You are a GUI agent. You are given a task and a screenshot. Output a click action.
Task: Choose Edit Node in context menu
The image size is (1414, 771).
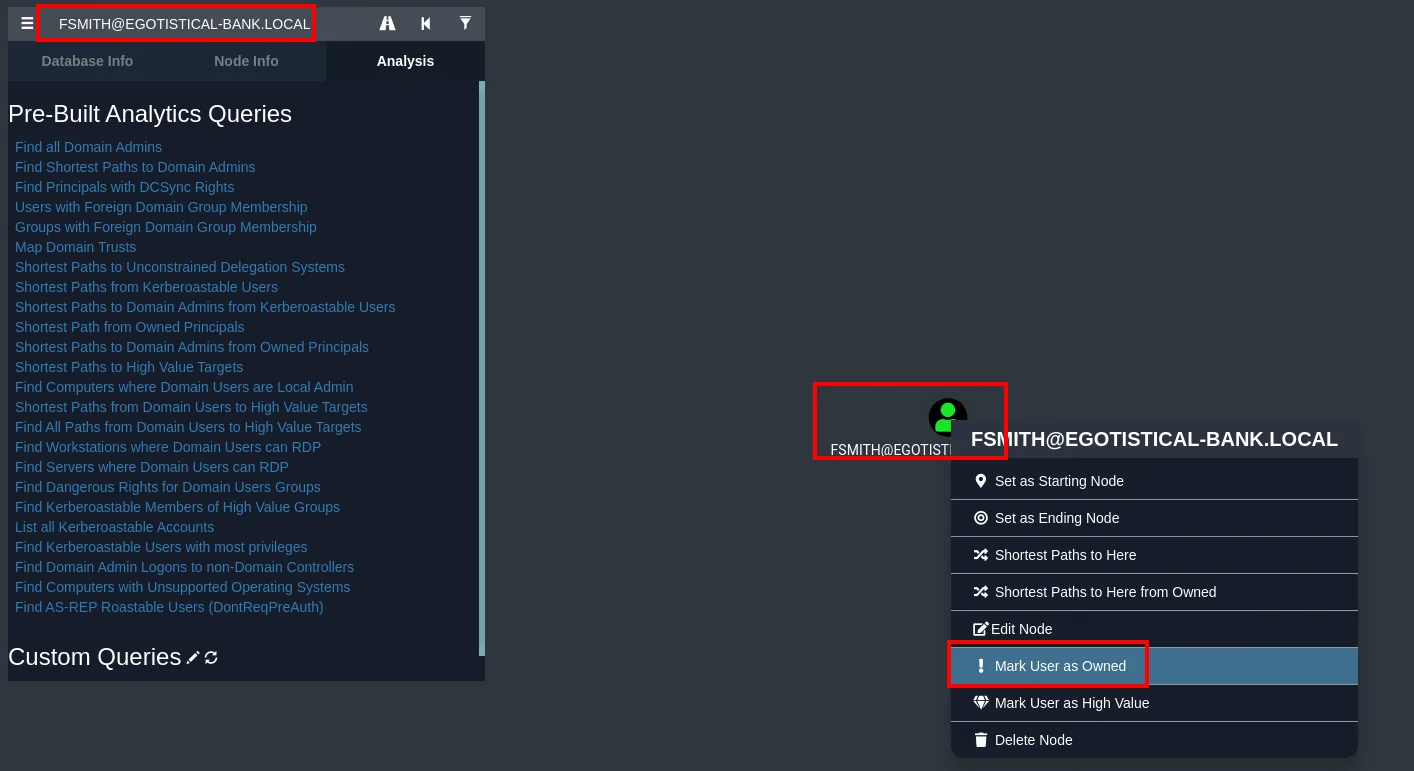click(1154, 629)
